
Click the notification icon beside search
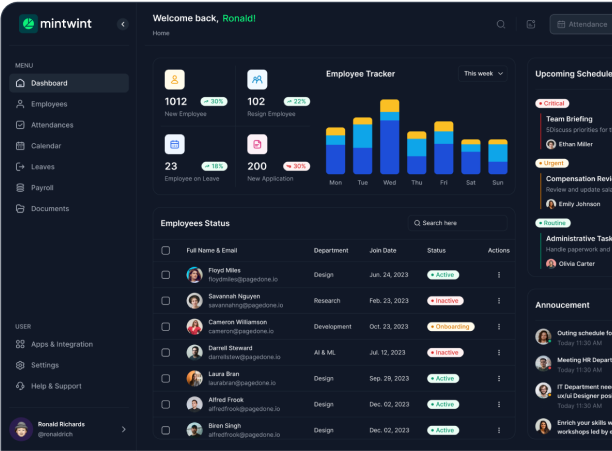click(x=531, y=24)
